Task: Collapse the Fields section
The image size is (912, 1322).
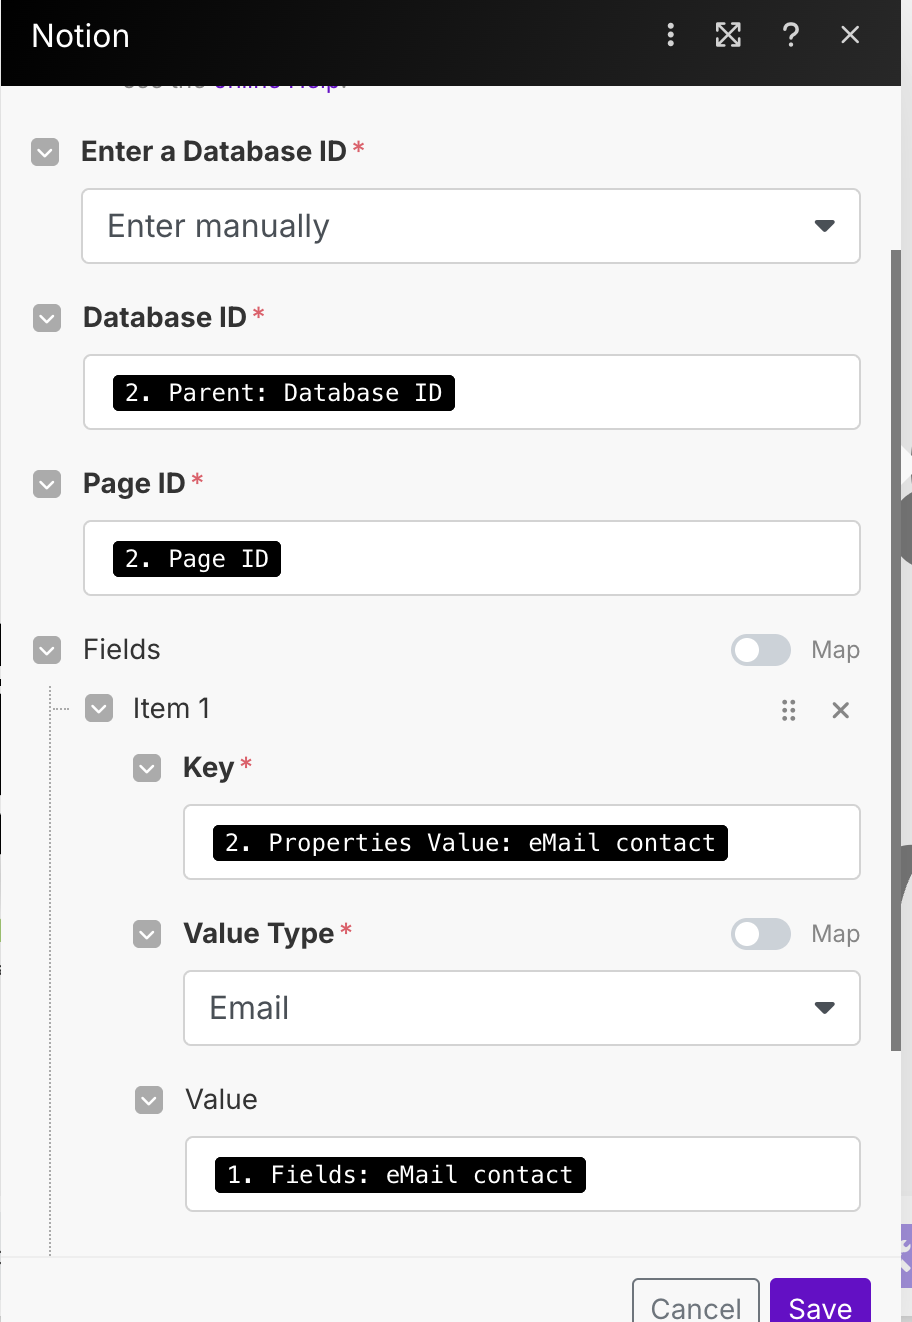Action: coord(47,650)
